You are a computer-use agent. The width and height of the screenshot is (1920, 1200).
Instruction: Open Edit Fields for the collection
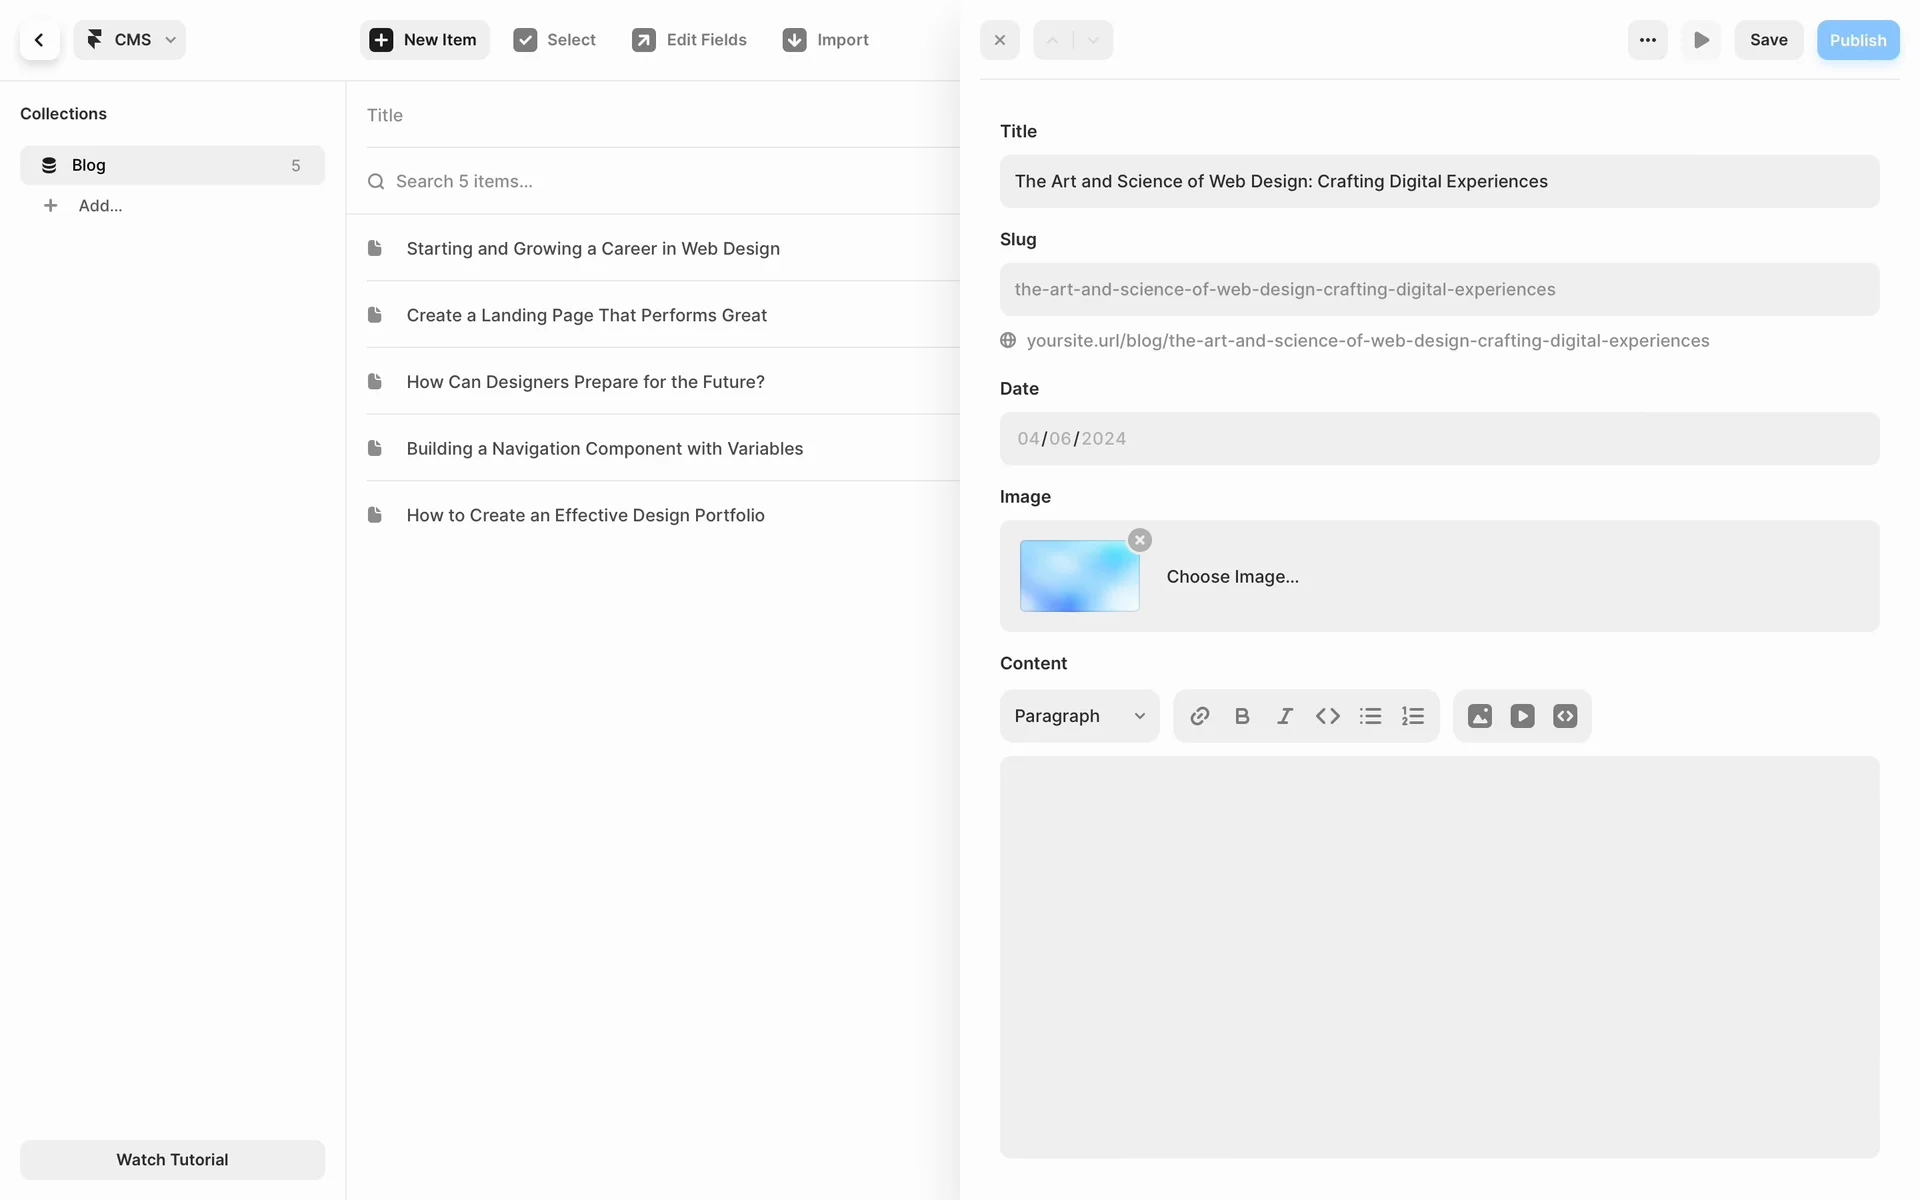click(690, 40)
